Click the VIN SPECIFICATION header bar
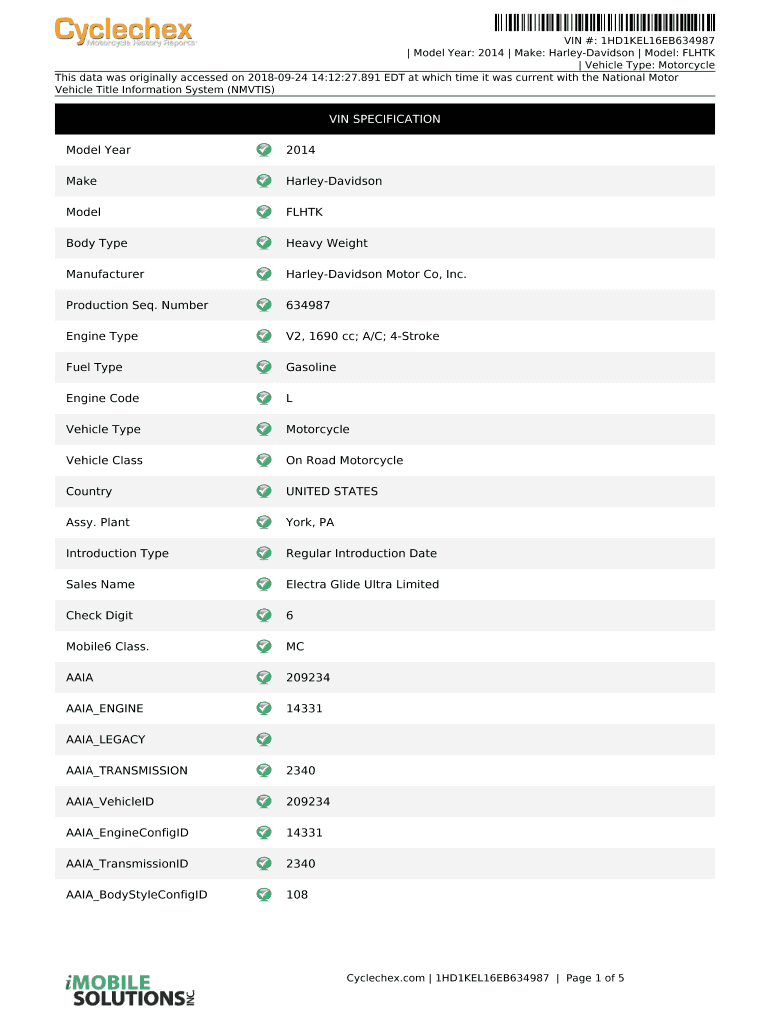The image size is (770, 1024). [x=385, y=119]
